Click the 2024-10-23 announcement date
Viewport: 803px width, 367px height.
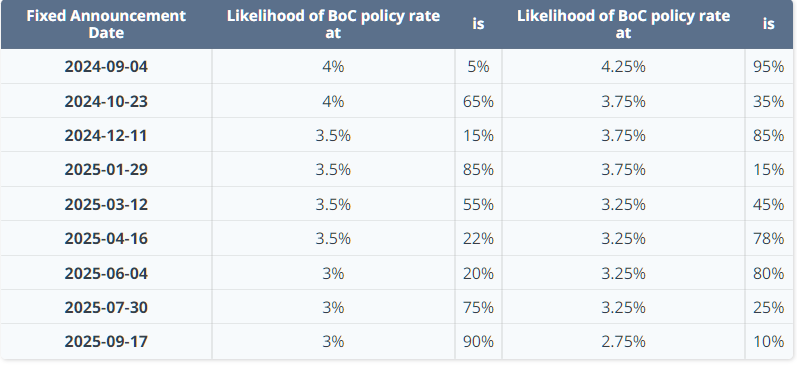click(x=106, y=101)
